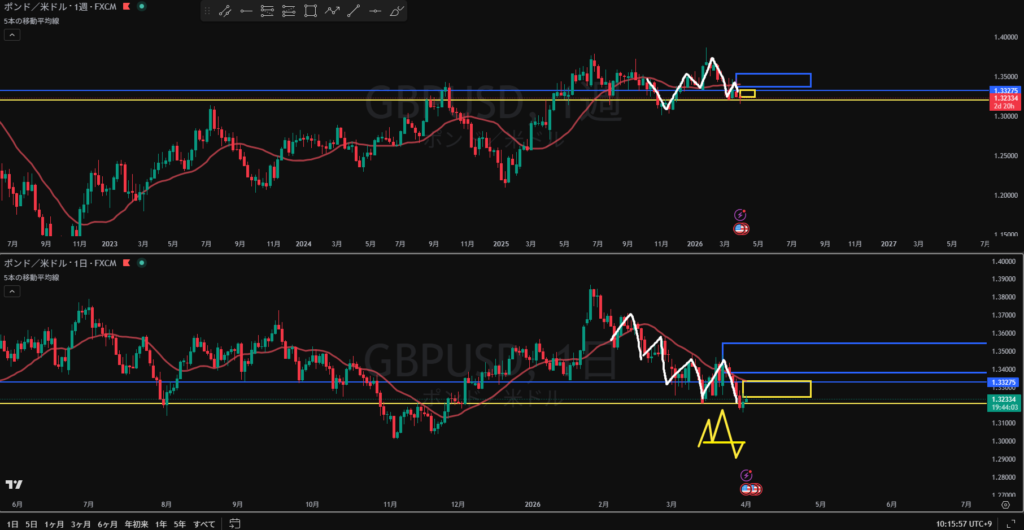Select the horizontal line tool

click(x=375, y=11)
